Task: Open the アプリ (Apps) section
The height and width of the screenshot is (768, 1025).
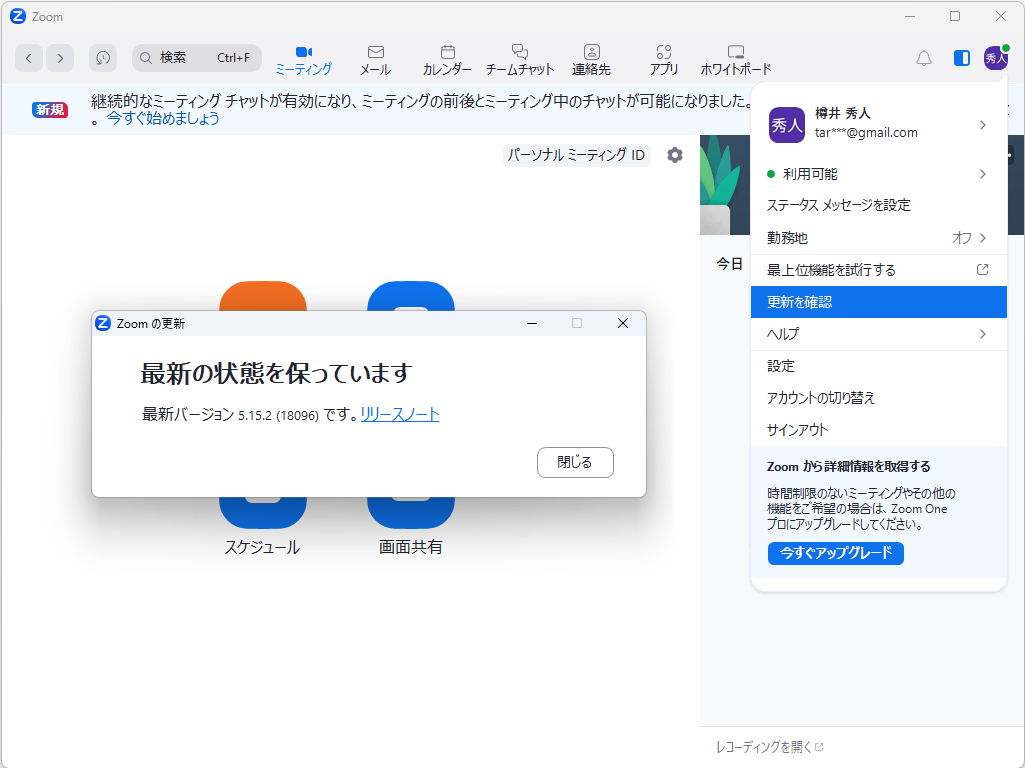Action: pyautogui.click(x=663, y=58)
